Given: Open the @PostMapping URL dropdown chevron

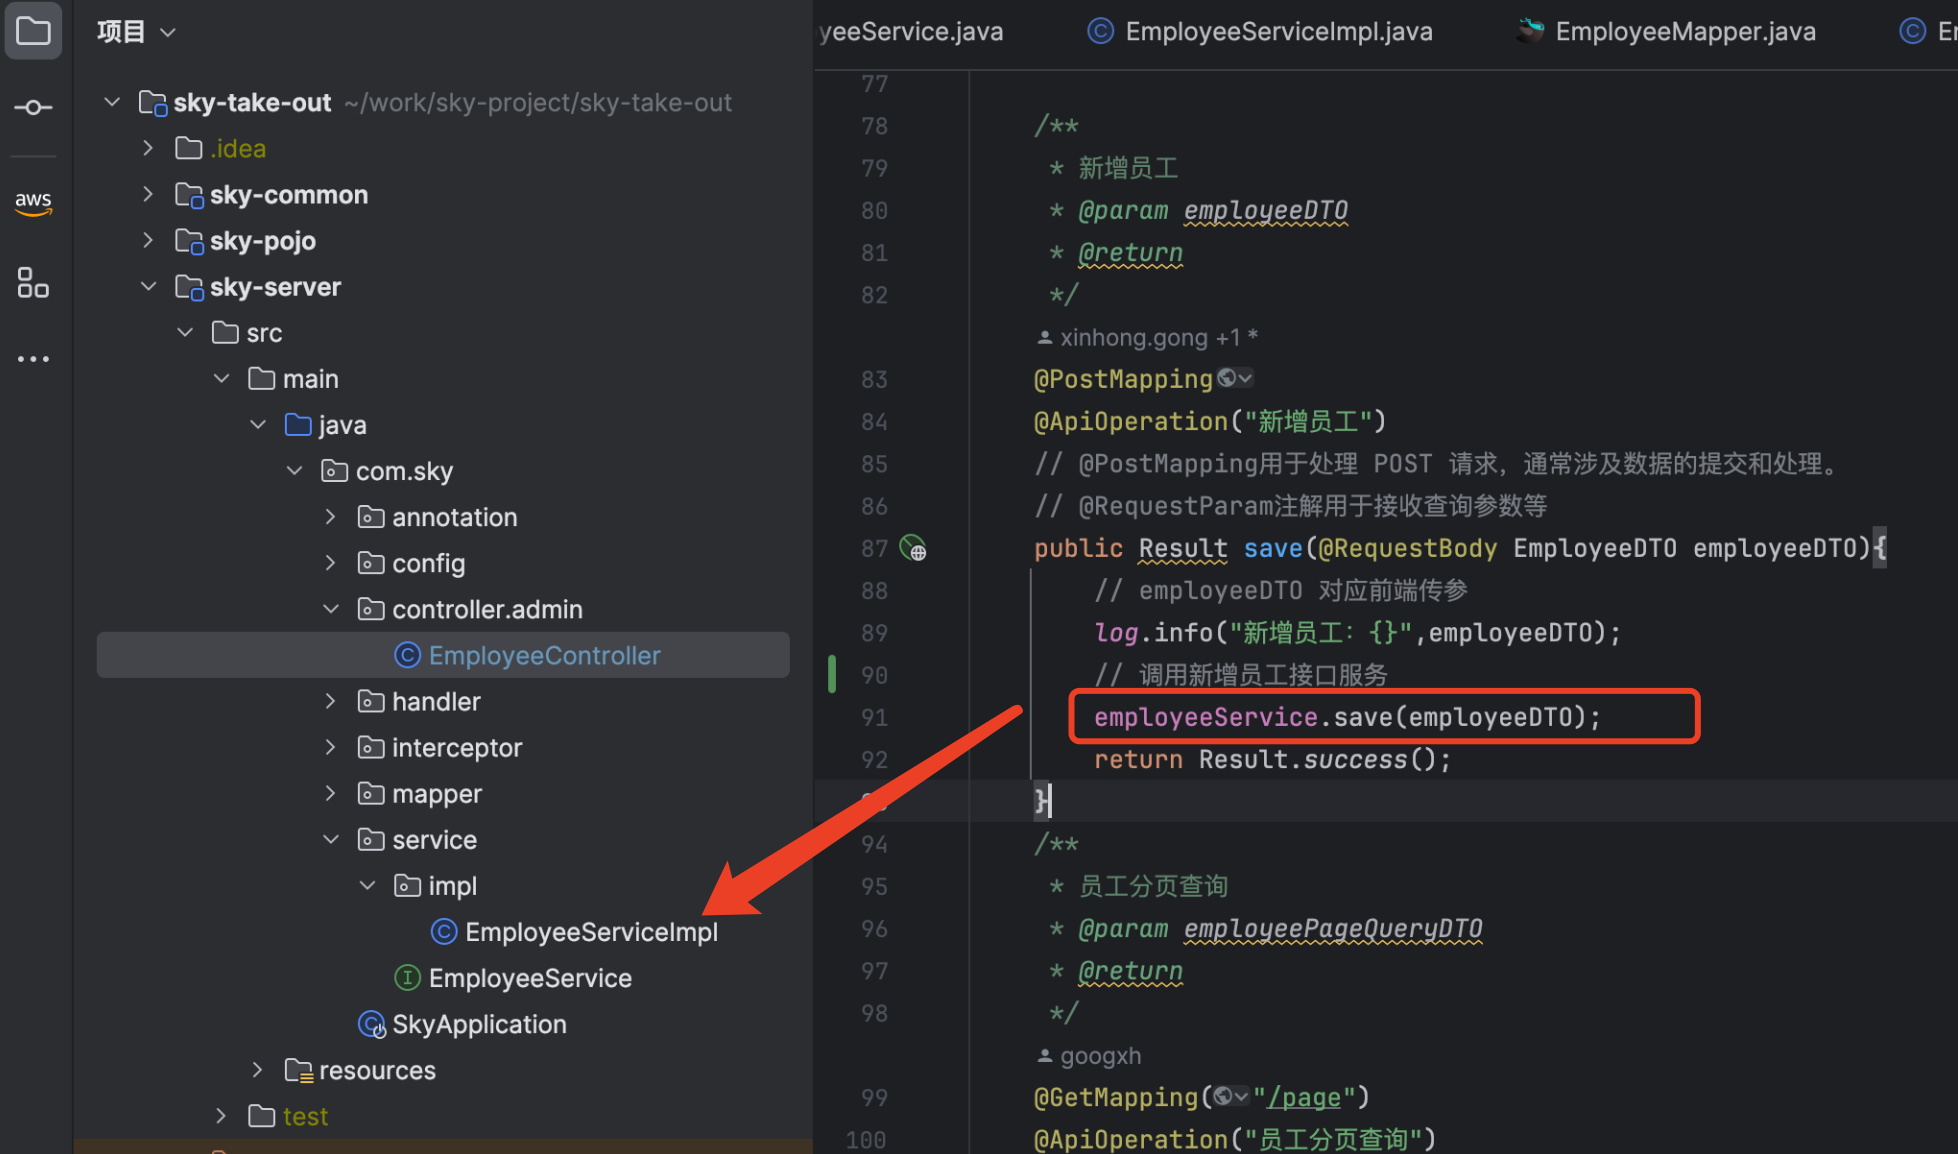Looking at the screenshot, I should tap(1245, 378).
